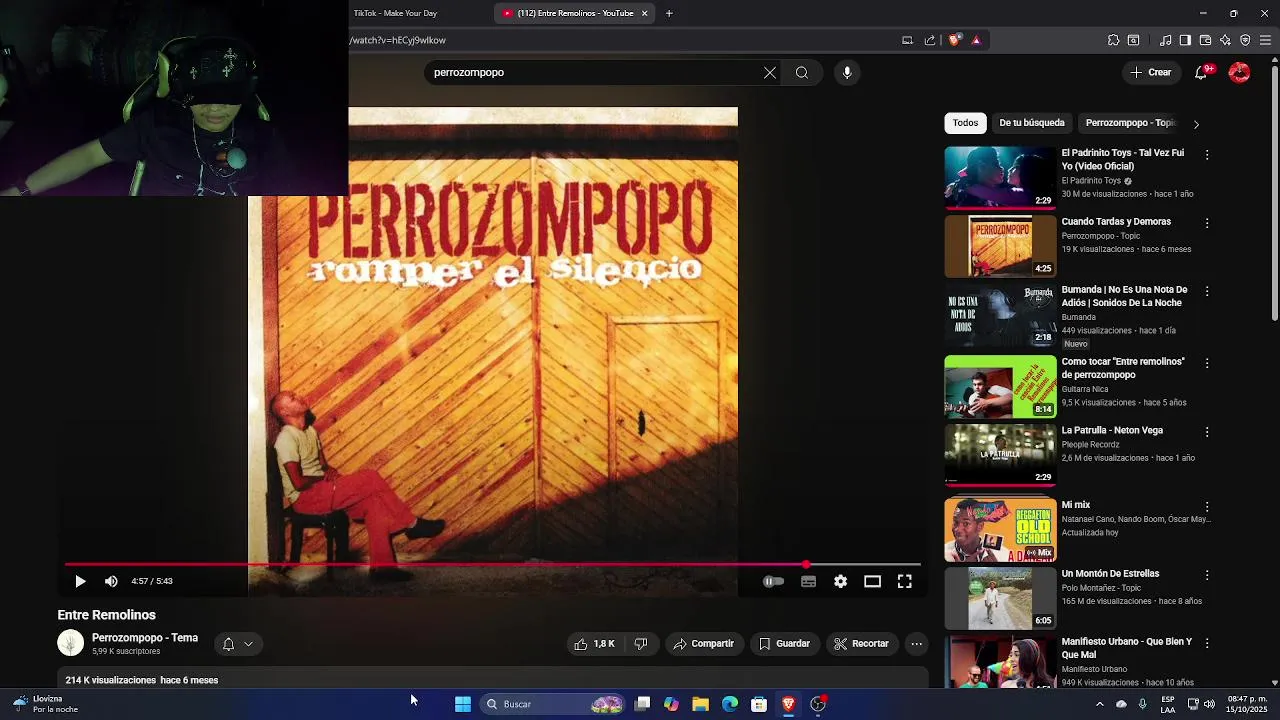The width and height of the screenshot is (1280, 720).
Task: Open File Explorer from taskbar
Action: pyautogui.click(x=700, y=704)
